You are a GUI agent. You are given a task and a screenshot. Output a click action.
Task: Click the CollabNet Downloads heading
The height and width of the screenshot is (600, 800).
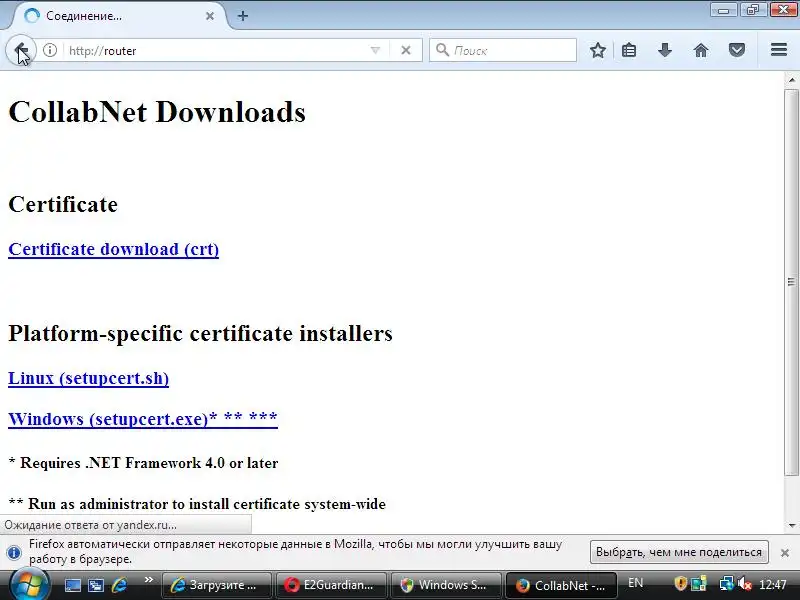[x=157, y=112]
